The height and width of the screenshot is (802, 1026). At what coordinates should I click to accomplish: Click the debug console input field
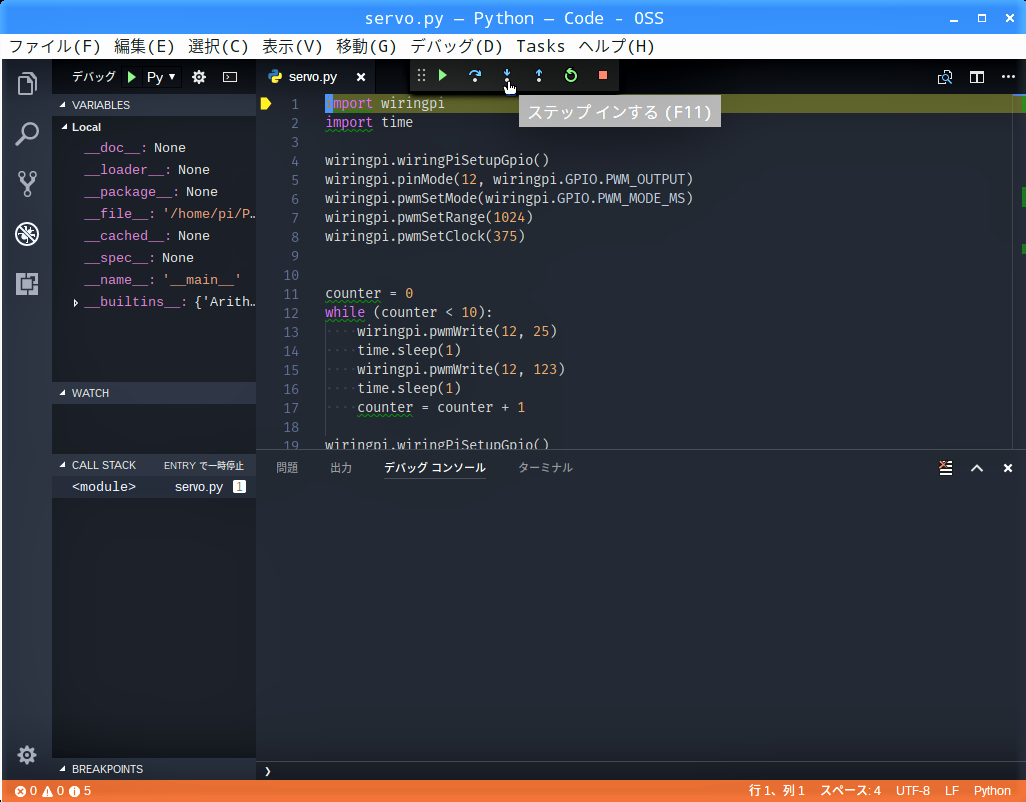641,771
